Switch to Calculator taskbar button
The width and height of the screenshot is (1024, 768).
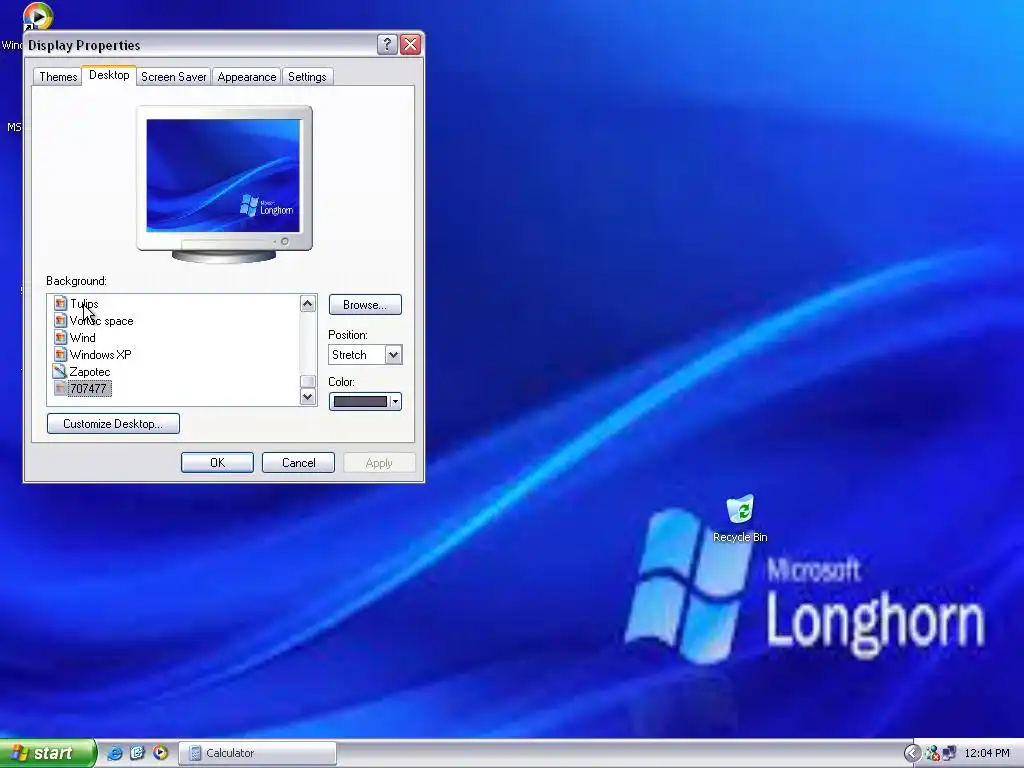pyautogui.click(x=258, y=753)
